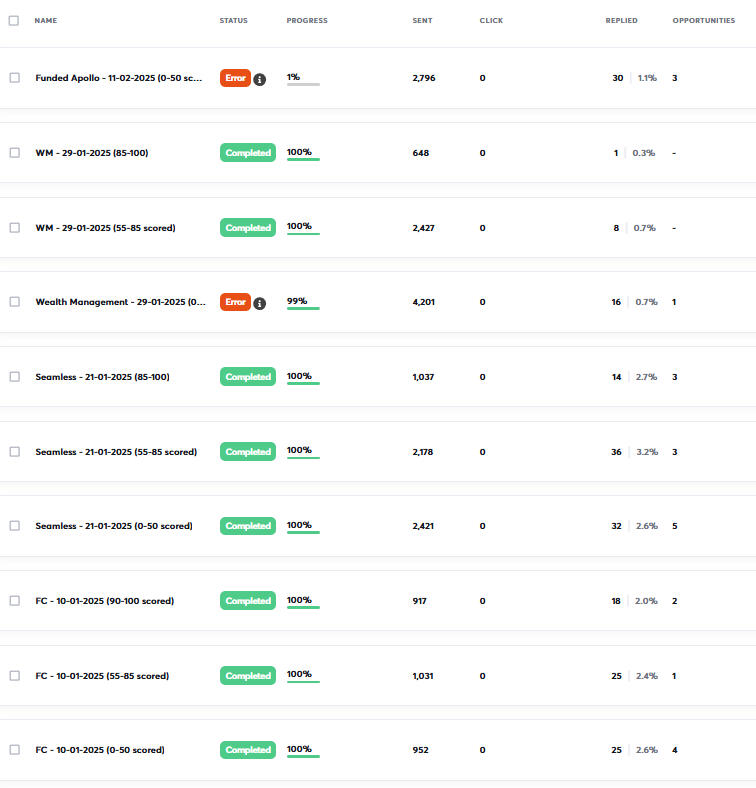The width and height of the screenshot is (756, 788).
Task: Check the Funded Apollo campaign checkbox
Action: (x=14, y=78)
